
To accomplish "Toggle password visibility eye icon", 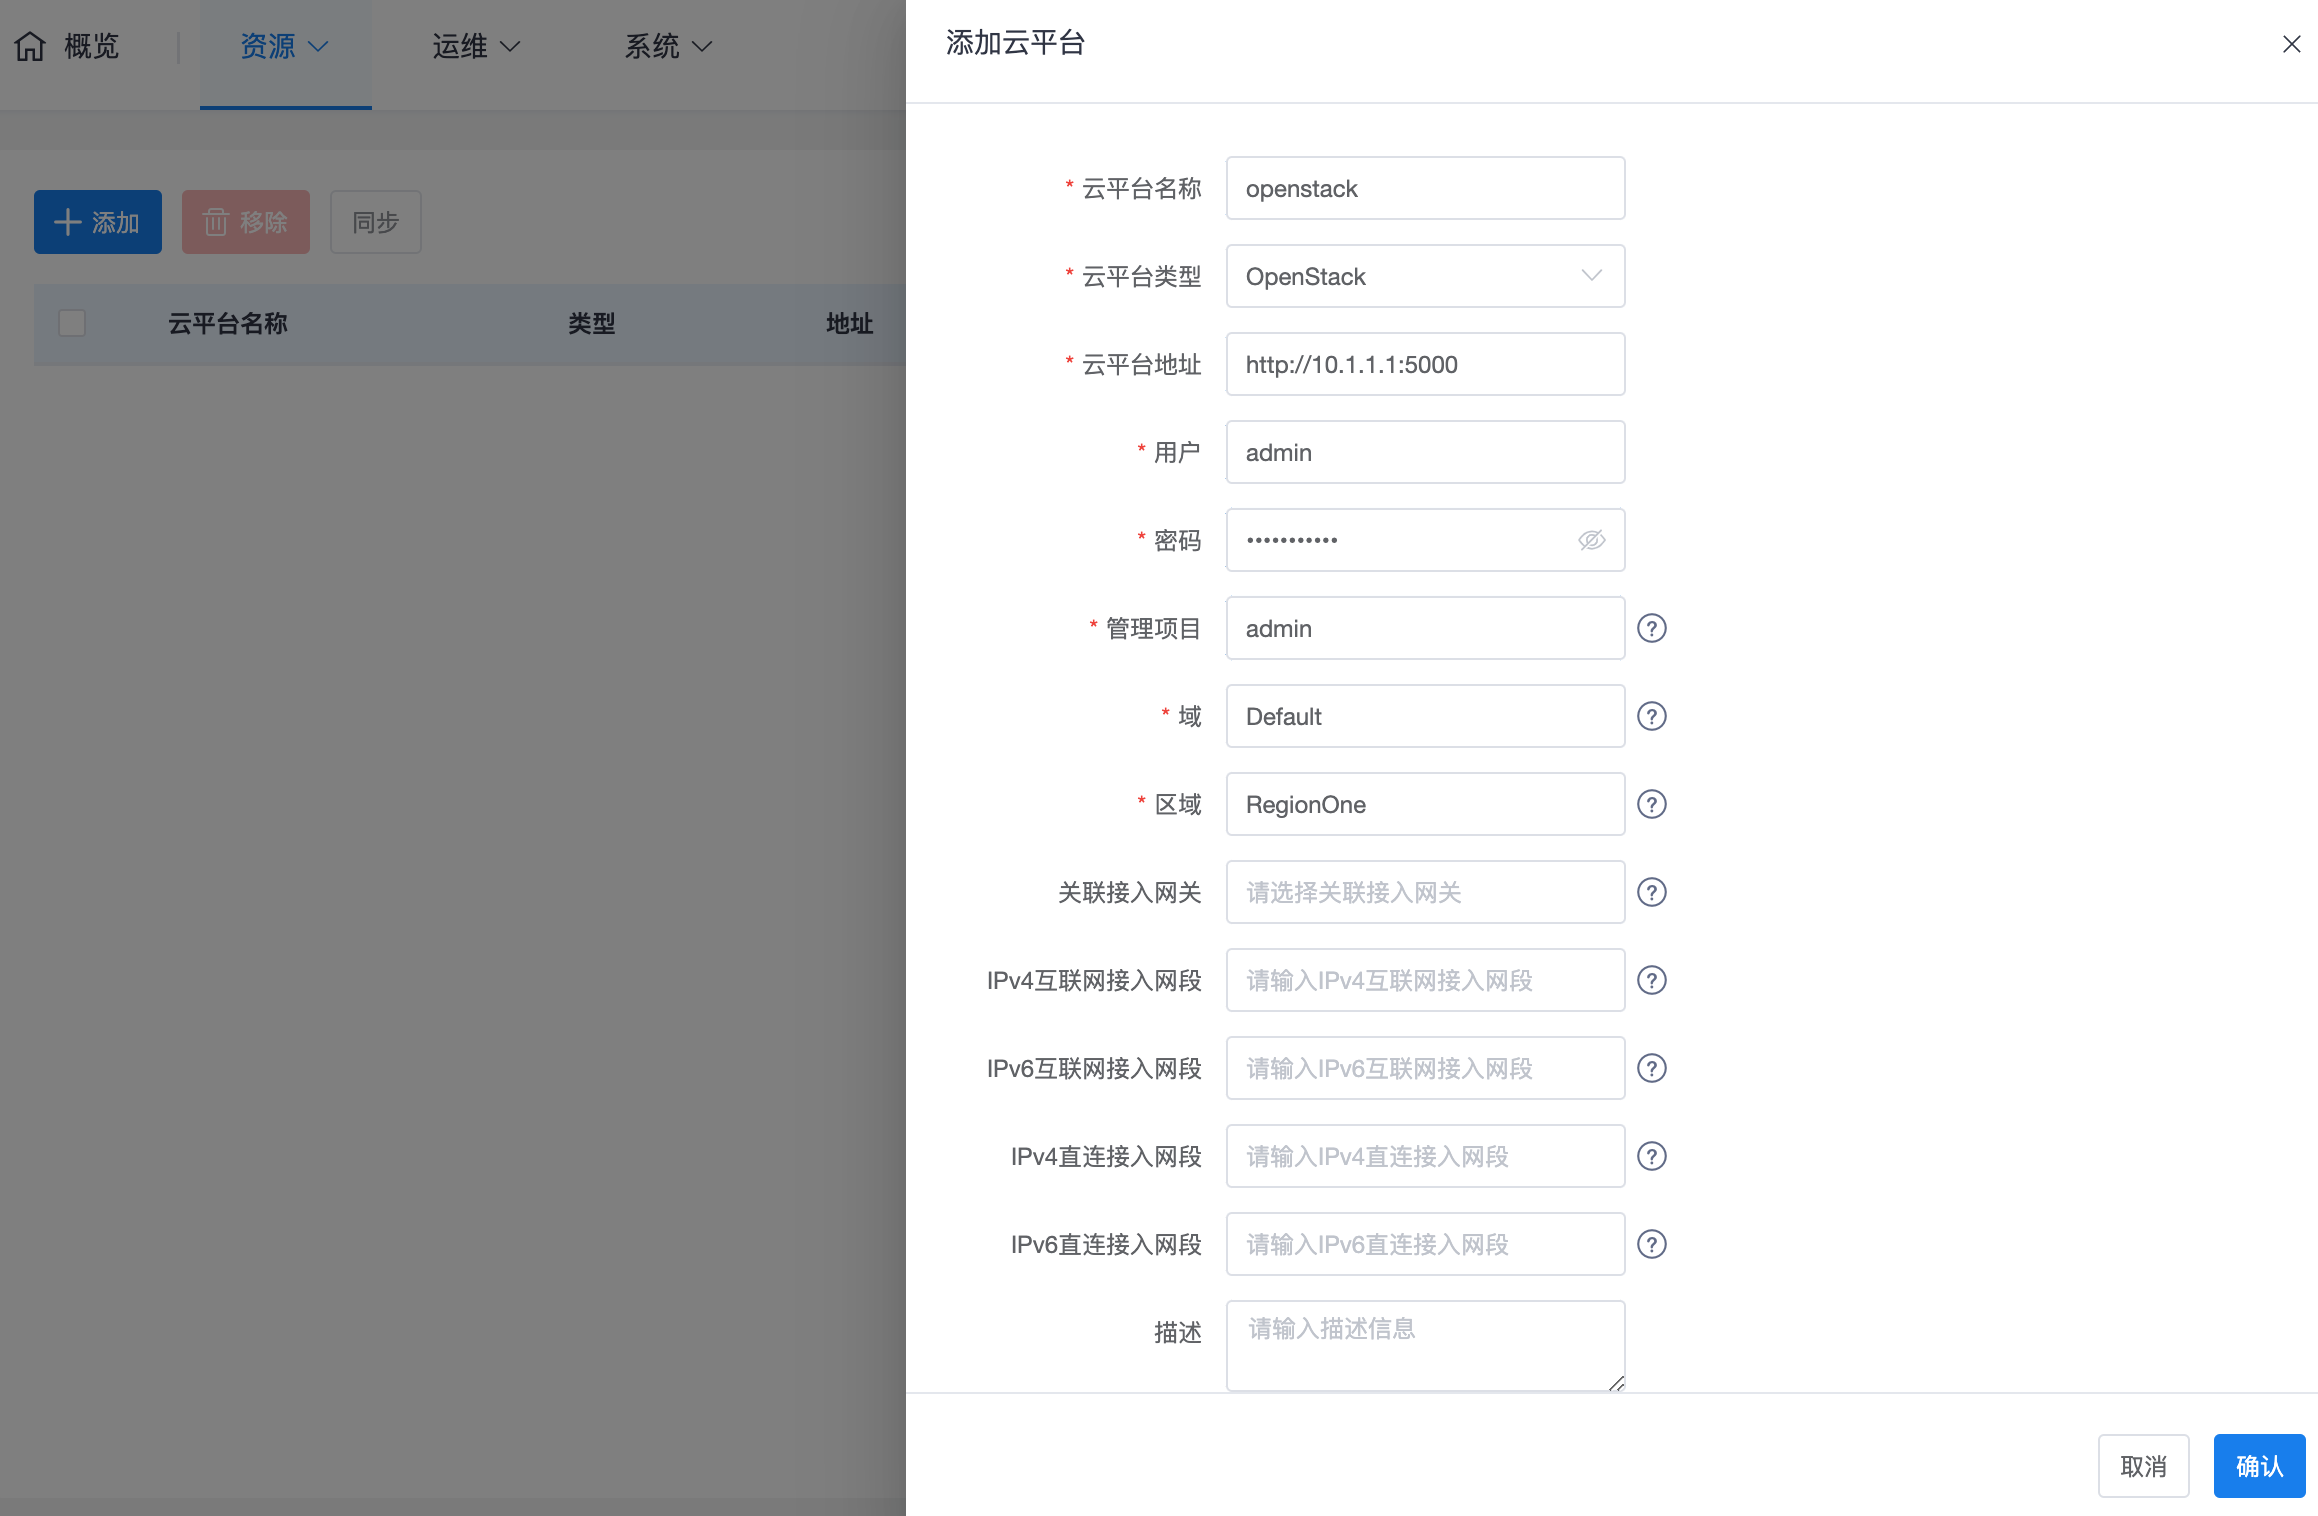I will (x=1591, y=540).
